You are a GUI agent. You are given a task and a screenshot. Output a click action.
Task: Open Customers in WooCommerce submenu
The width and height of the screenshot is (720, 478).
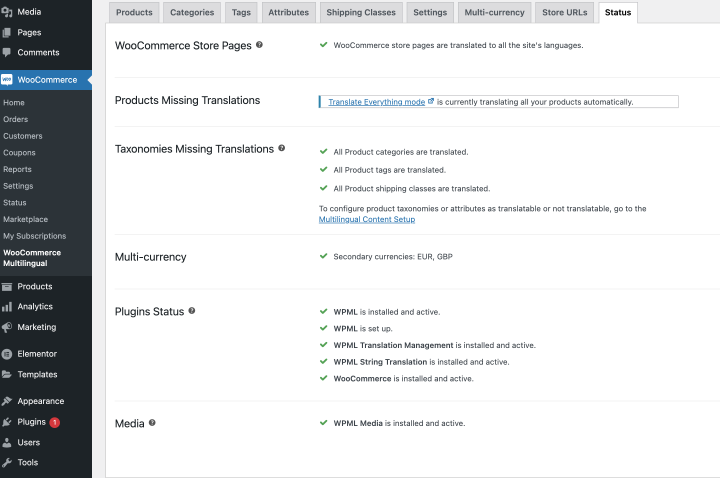[23, 136]
